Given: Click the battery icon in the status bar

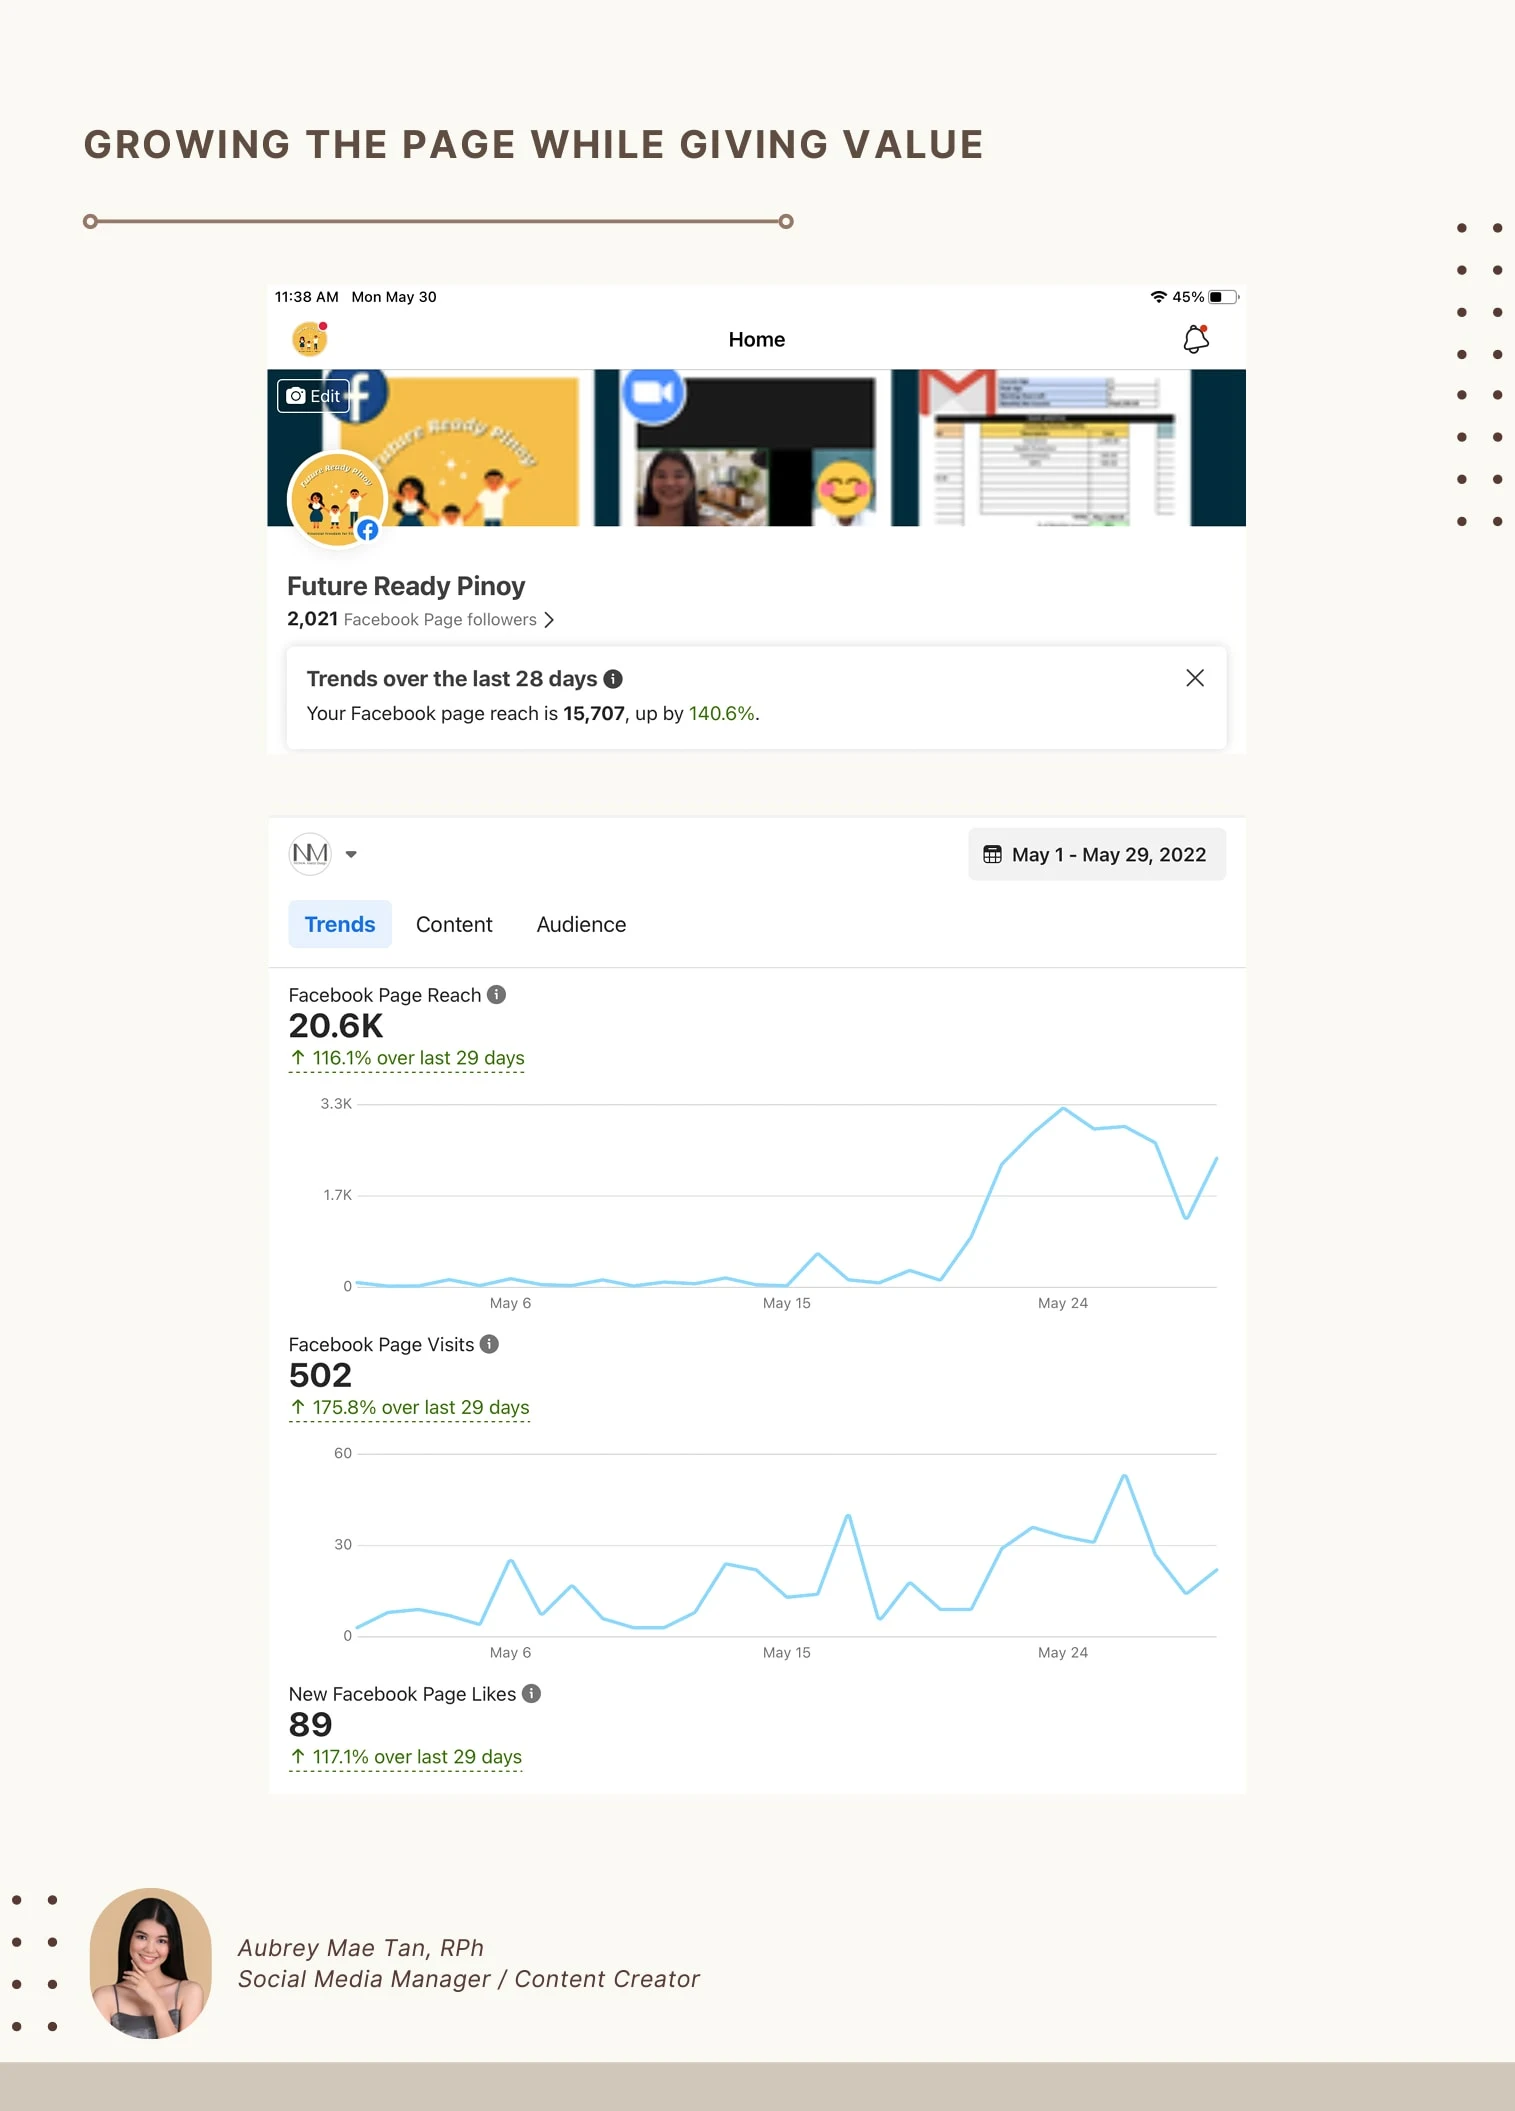Looking at the screenshot, I should (1224, 297).
